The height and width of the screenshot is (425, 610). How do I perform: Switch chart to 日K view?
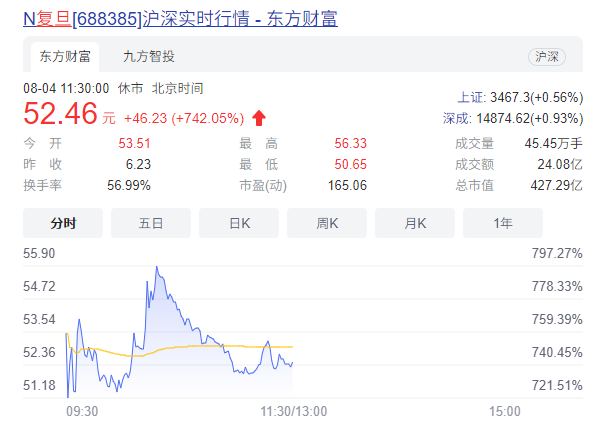pyautogui.click(x=239, y=223)
